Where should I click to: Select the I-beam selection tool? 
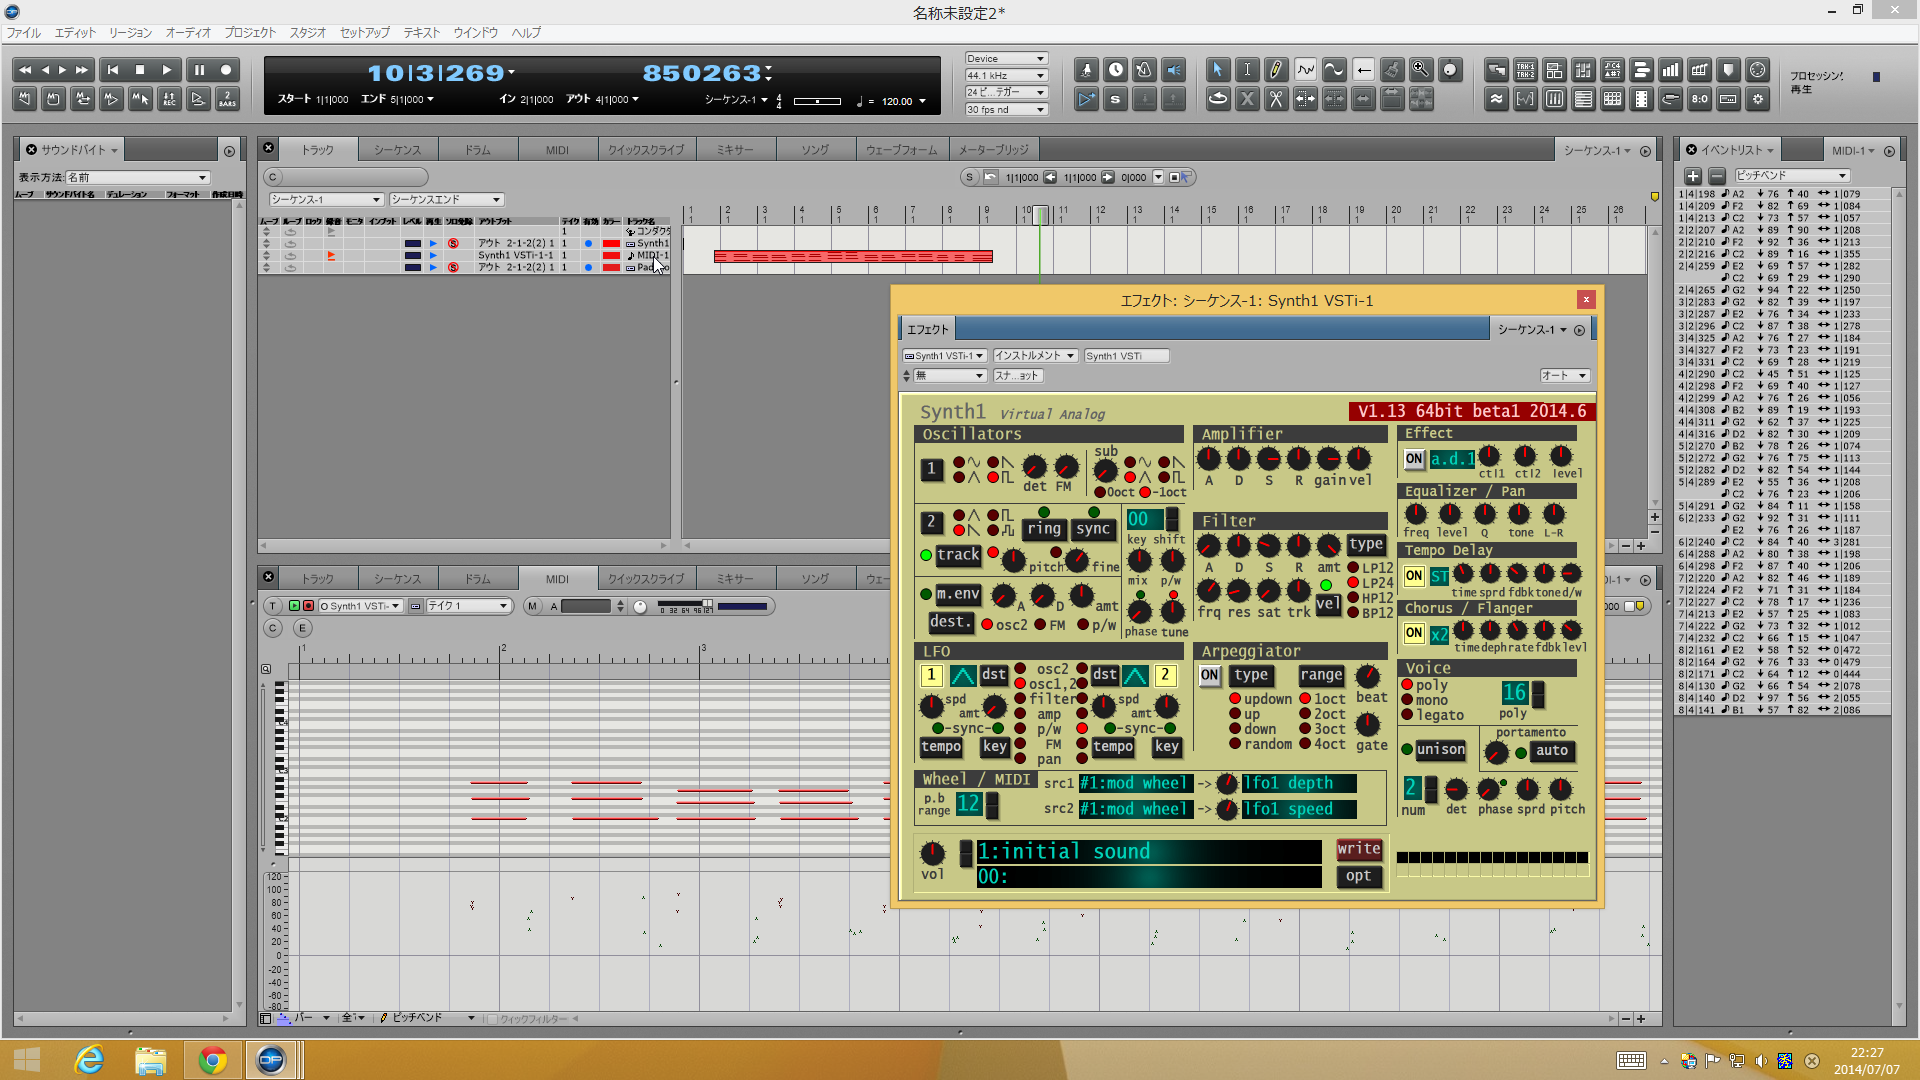tap(1247, 70)
